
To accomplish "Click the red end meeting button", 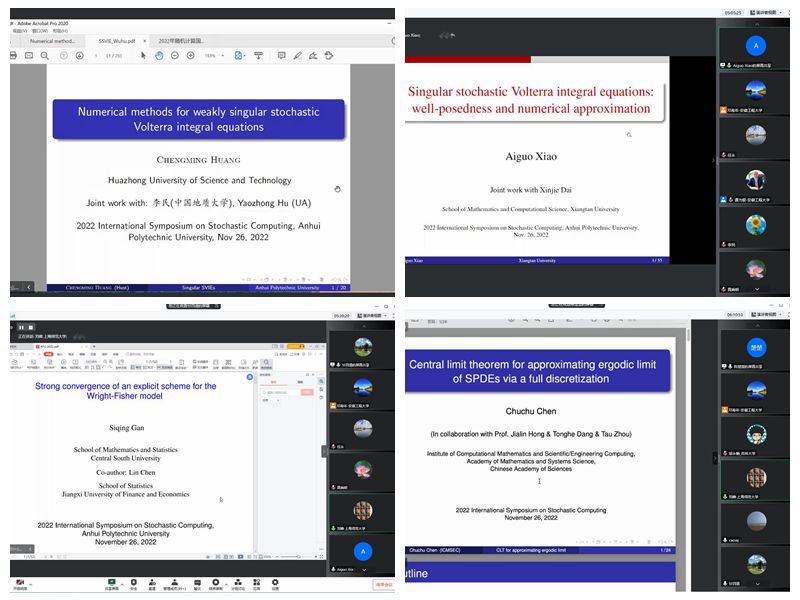I will pyautogui.click(x=383, y=584).
